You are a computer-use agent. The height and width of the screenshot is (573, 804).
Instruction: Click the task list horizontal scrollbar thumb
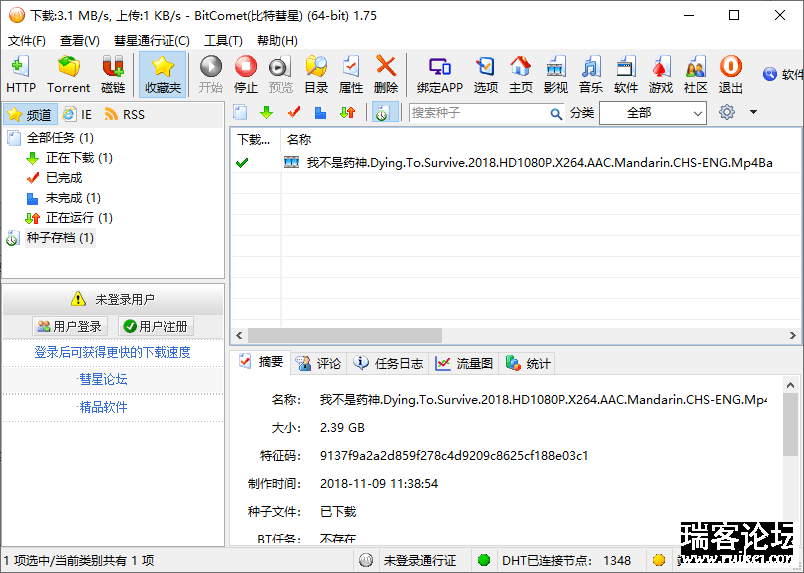point(345,335)
